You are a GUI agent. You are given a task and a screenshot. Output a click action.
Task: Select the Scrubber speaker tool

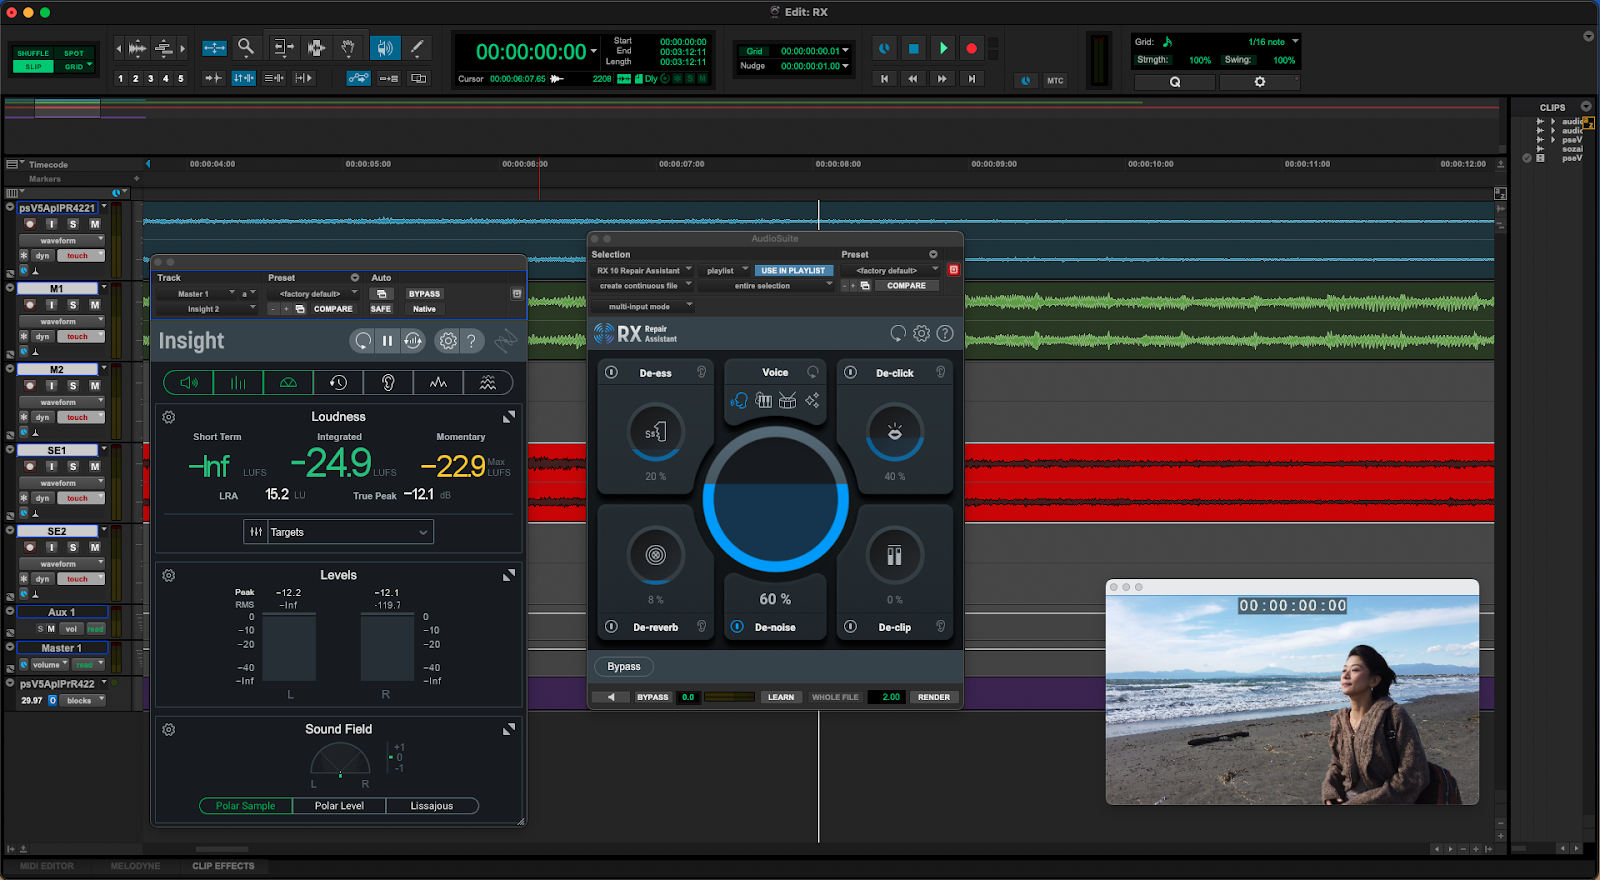coord(384,47)
